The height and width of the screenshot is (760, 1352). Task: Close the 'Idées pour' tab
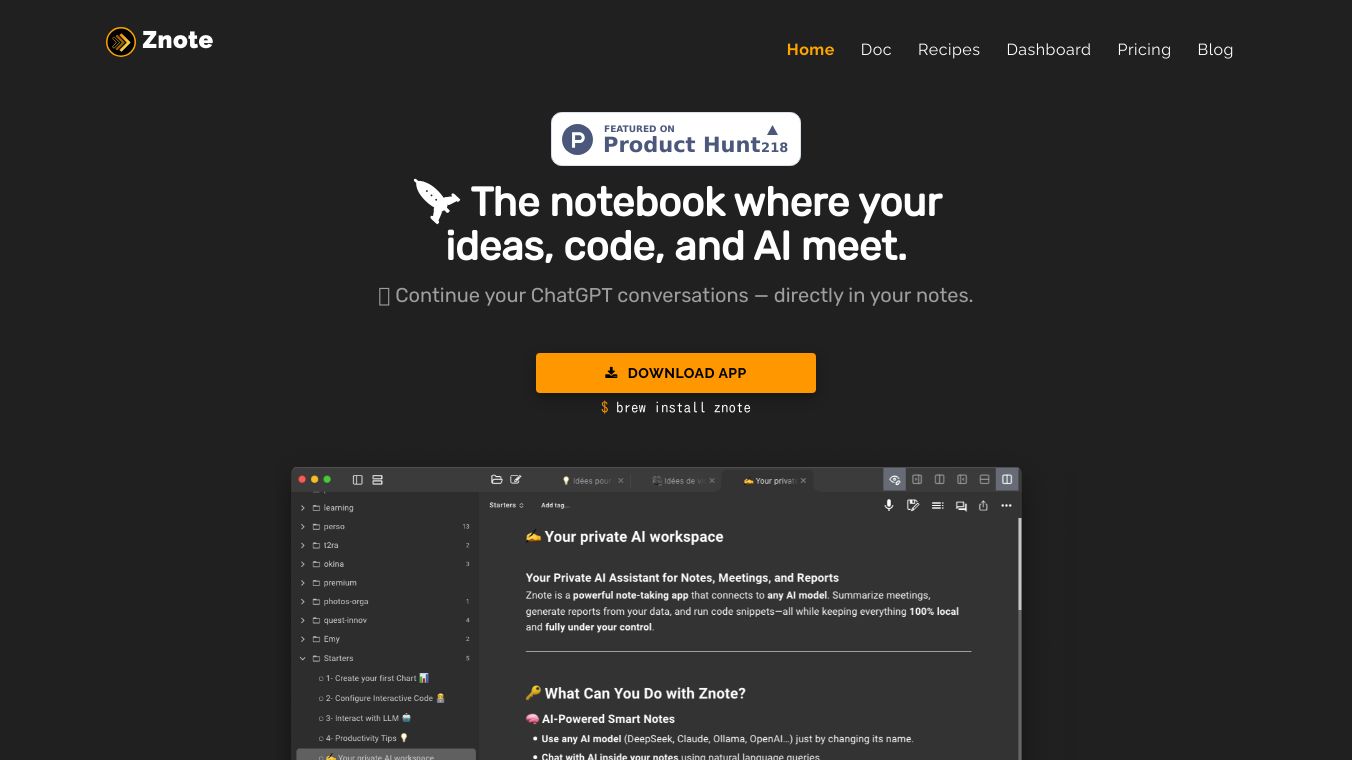(x=621, y=481)
